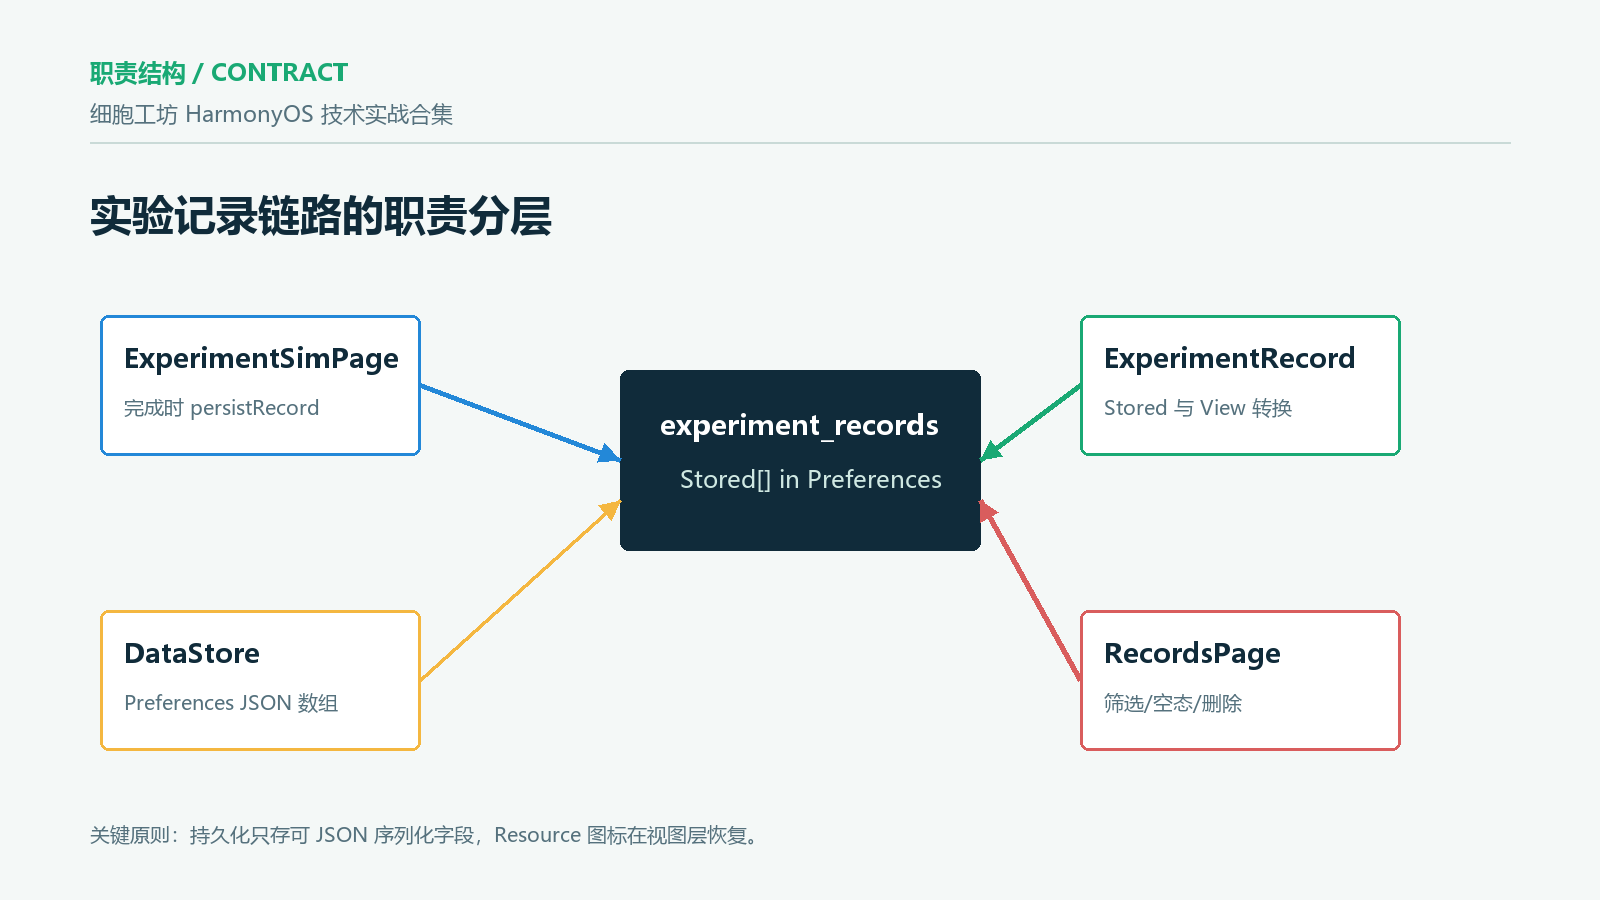The height and width of the screenshot is (900, 1600).
Task: Select the ExperimentRecord box title
Action: (x=1229, y=358)
